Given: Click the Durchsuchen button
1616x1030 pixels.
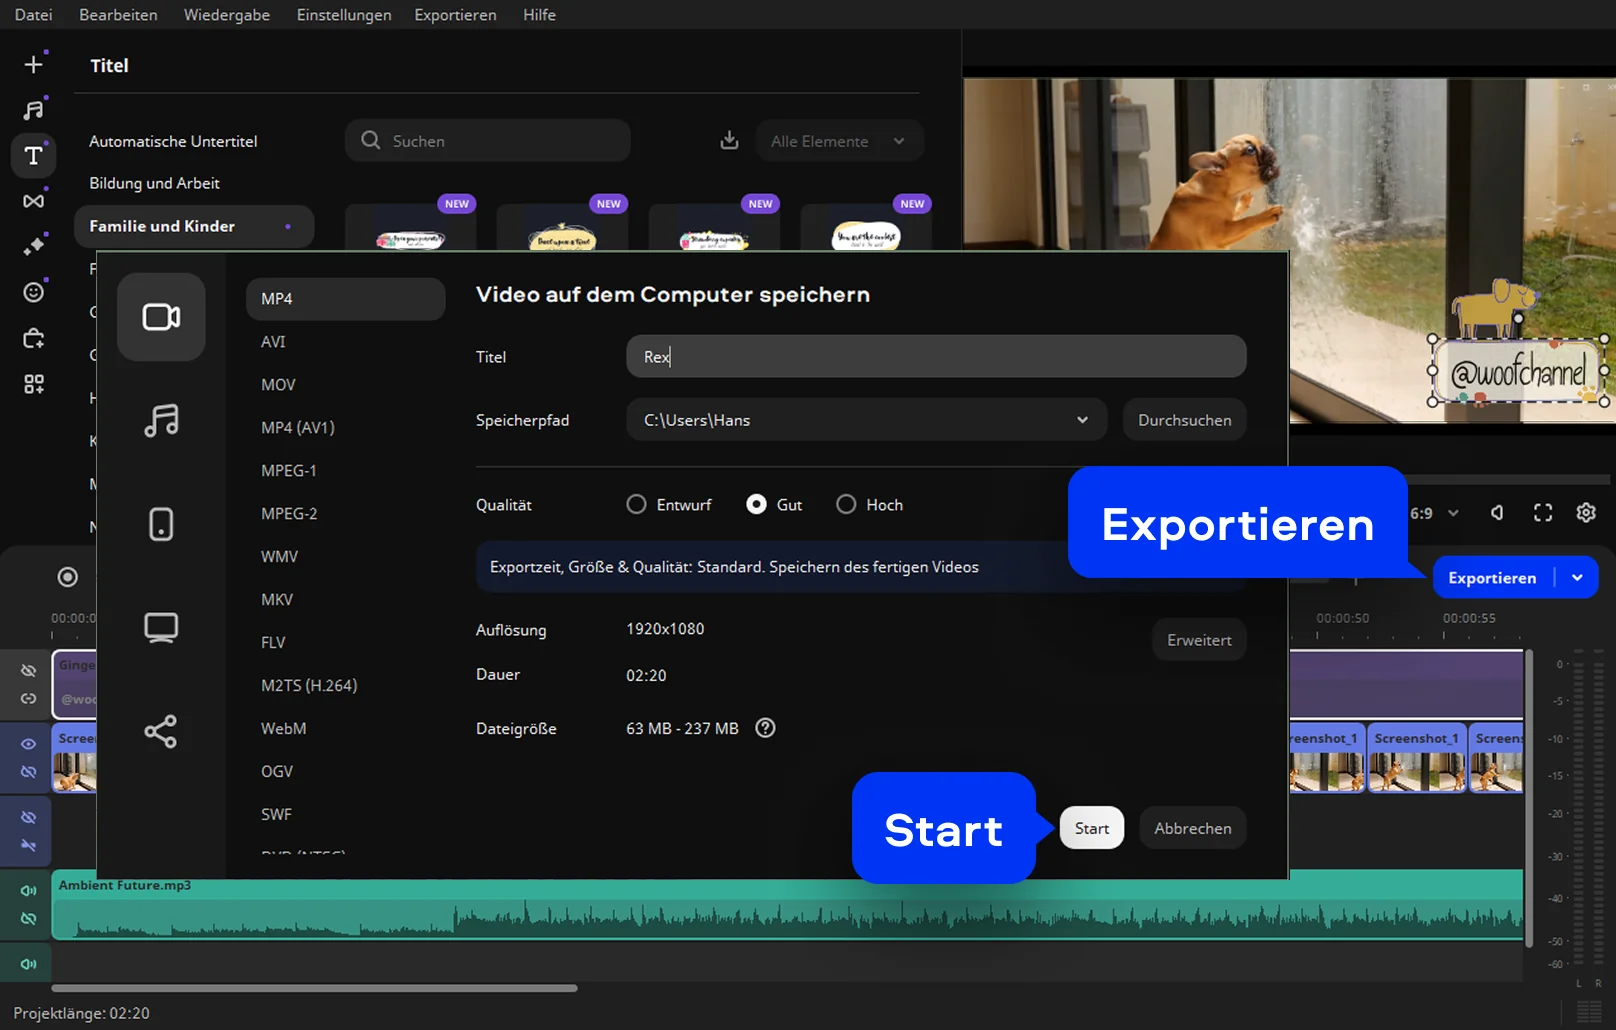Looking at the screenshot, I should (x=1184, y=420).
